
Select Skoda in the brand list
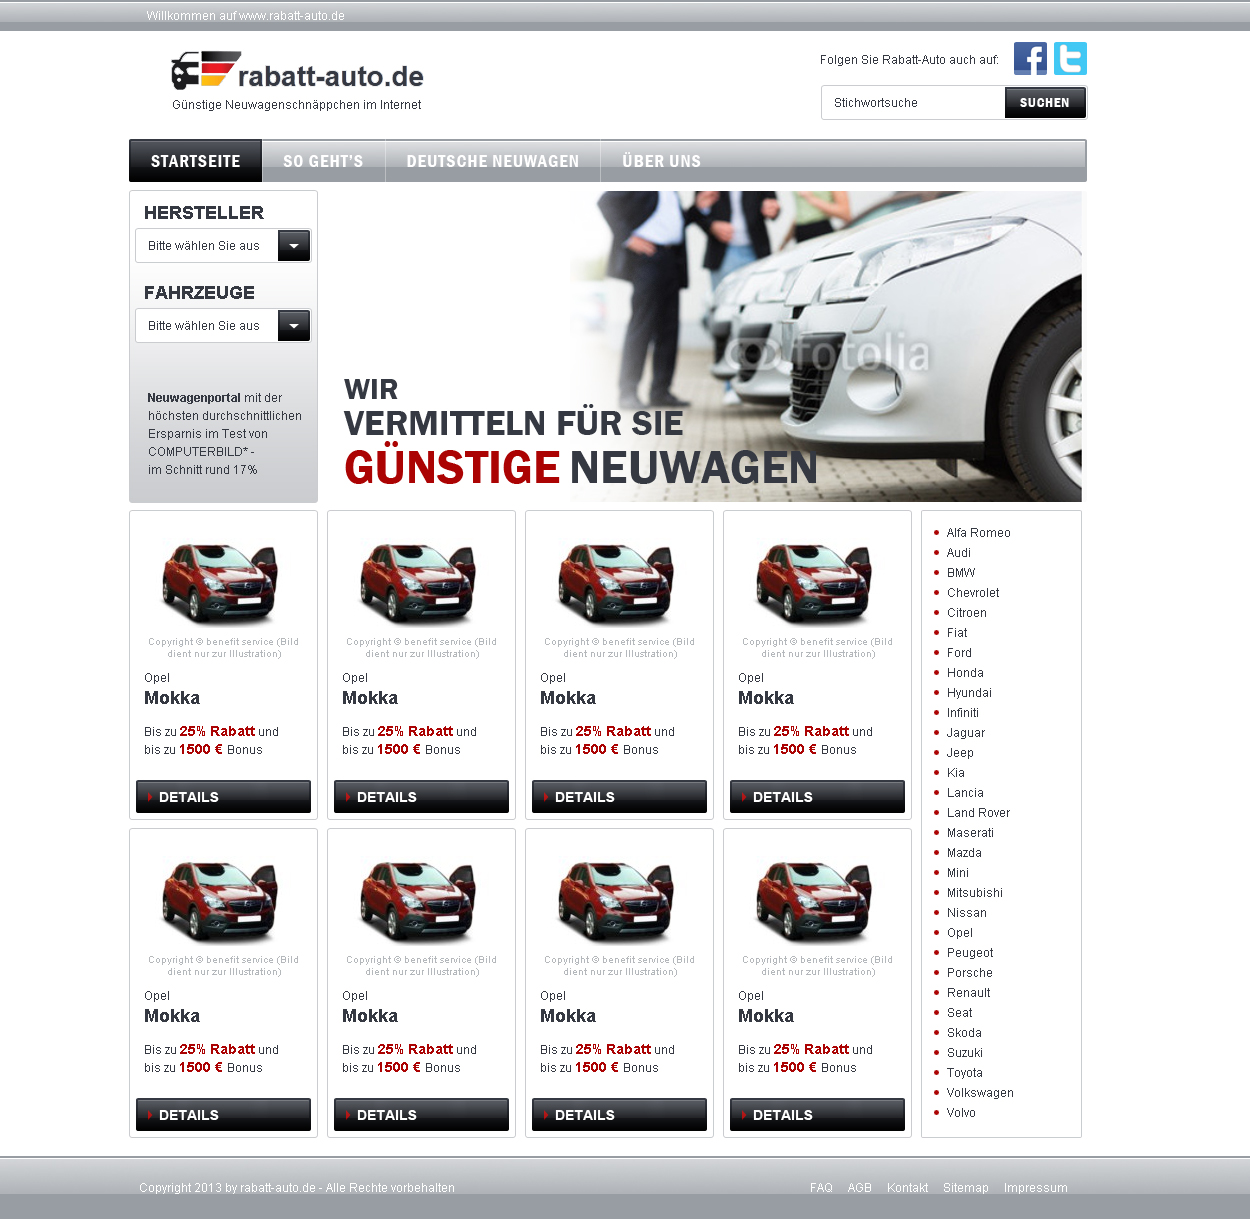tap(964, 1033)
